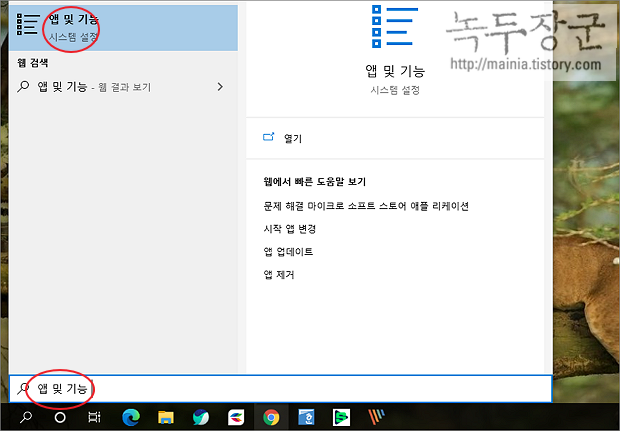Select 앱 및 기능 웹 결과 보기 web search row
The width and height of the screenshot is (620, 431).
[x=123, y=87]
